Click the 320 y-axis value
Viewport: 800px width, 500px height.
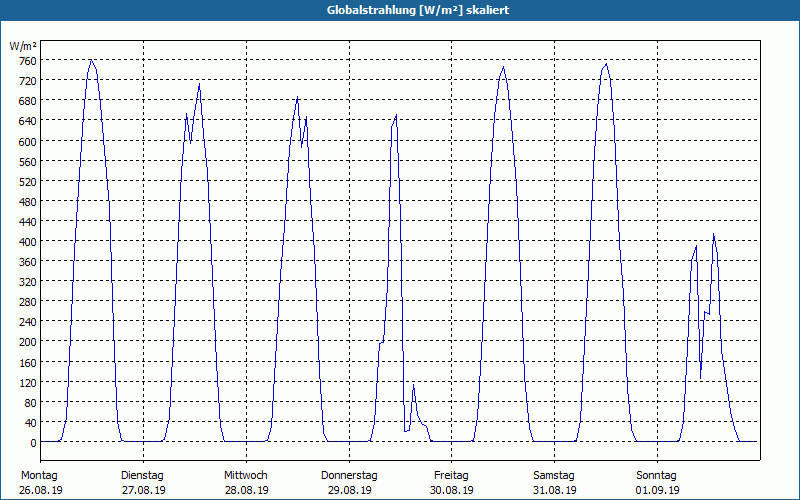click(28, 282)
